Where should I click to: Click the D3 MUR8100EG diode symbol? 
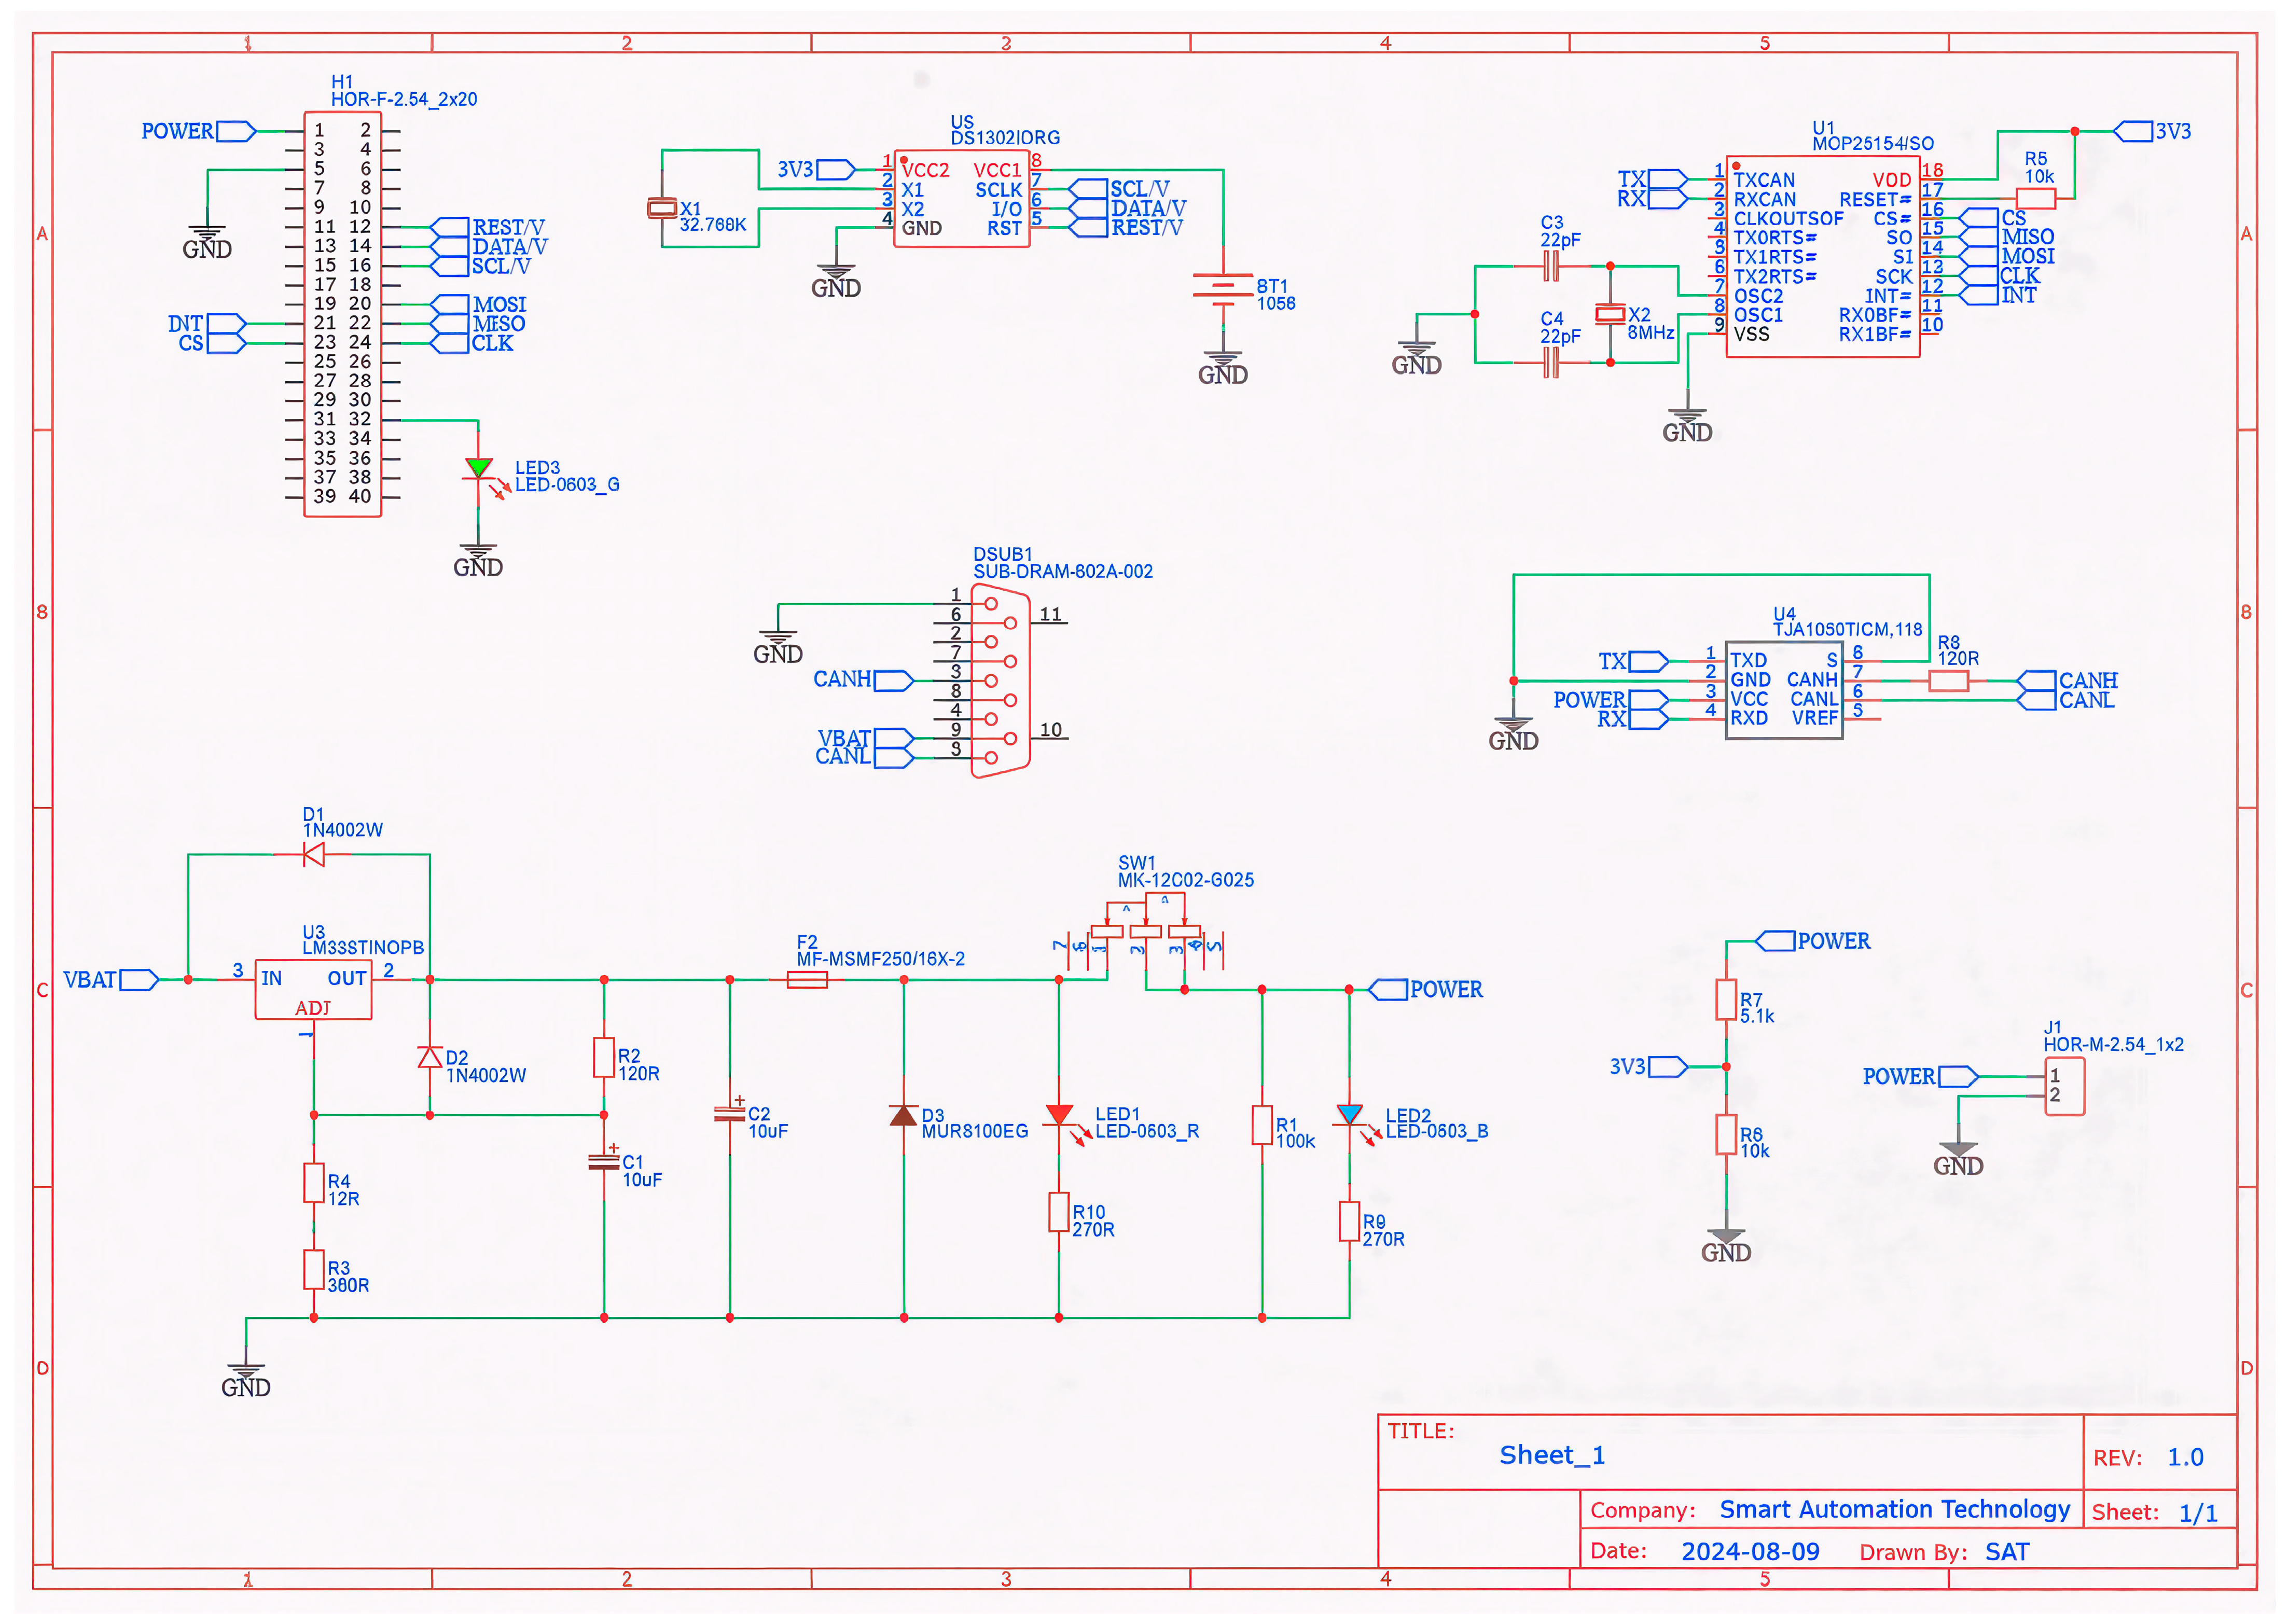[x=903, y=1115]
